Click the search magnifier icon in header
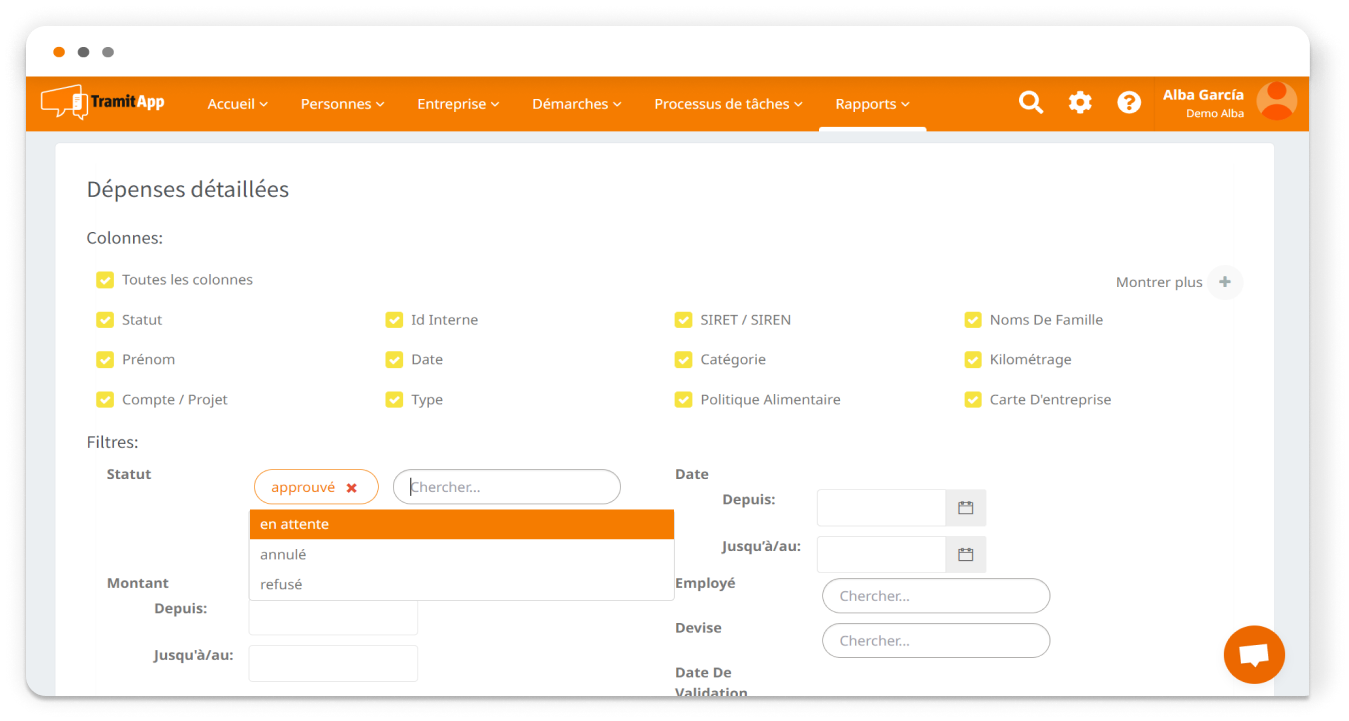Screen dimensions: 1349x721 1030,102
